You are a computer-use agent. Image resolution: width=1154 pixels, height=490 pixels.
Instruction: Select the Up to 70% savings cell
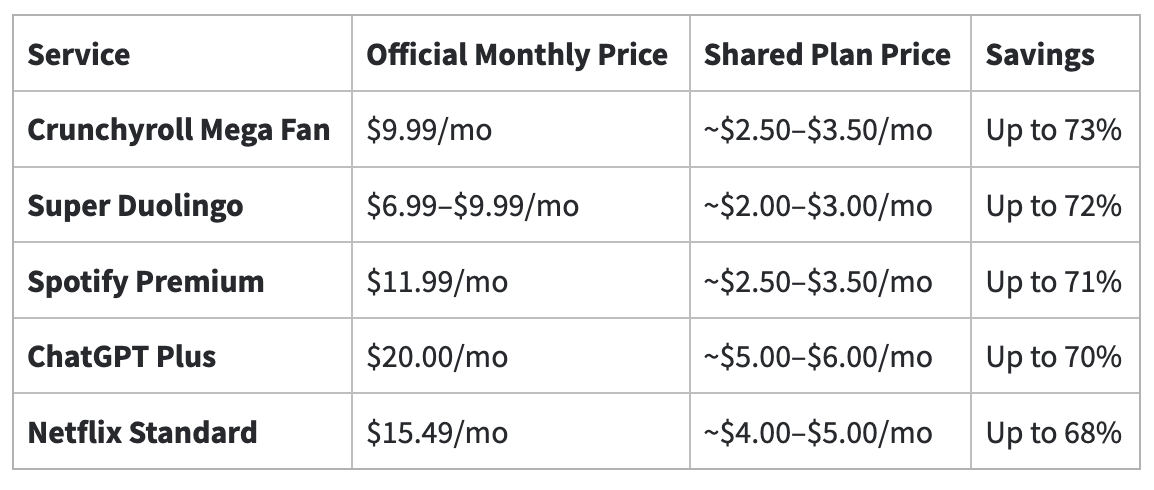(x=1054, y=356)
